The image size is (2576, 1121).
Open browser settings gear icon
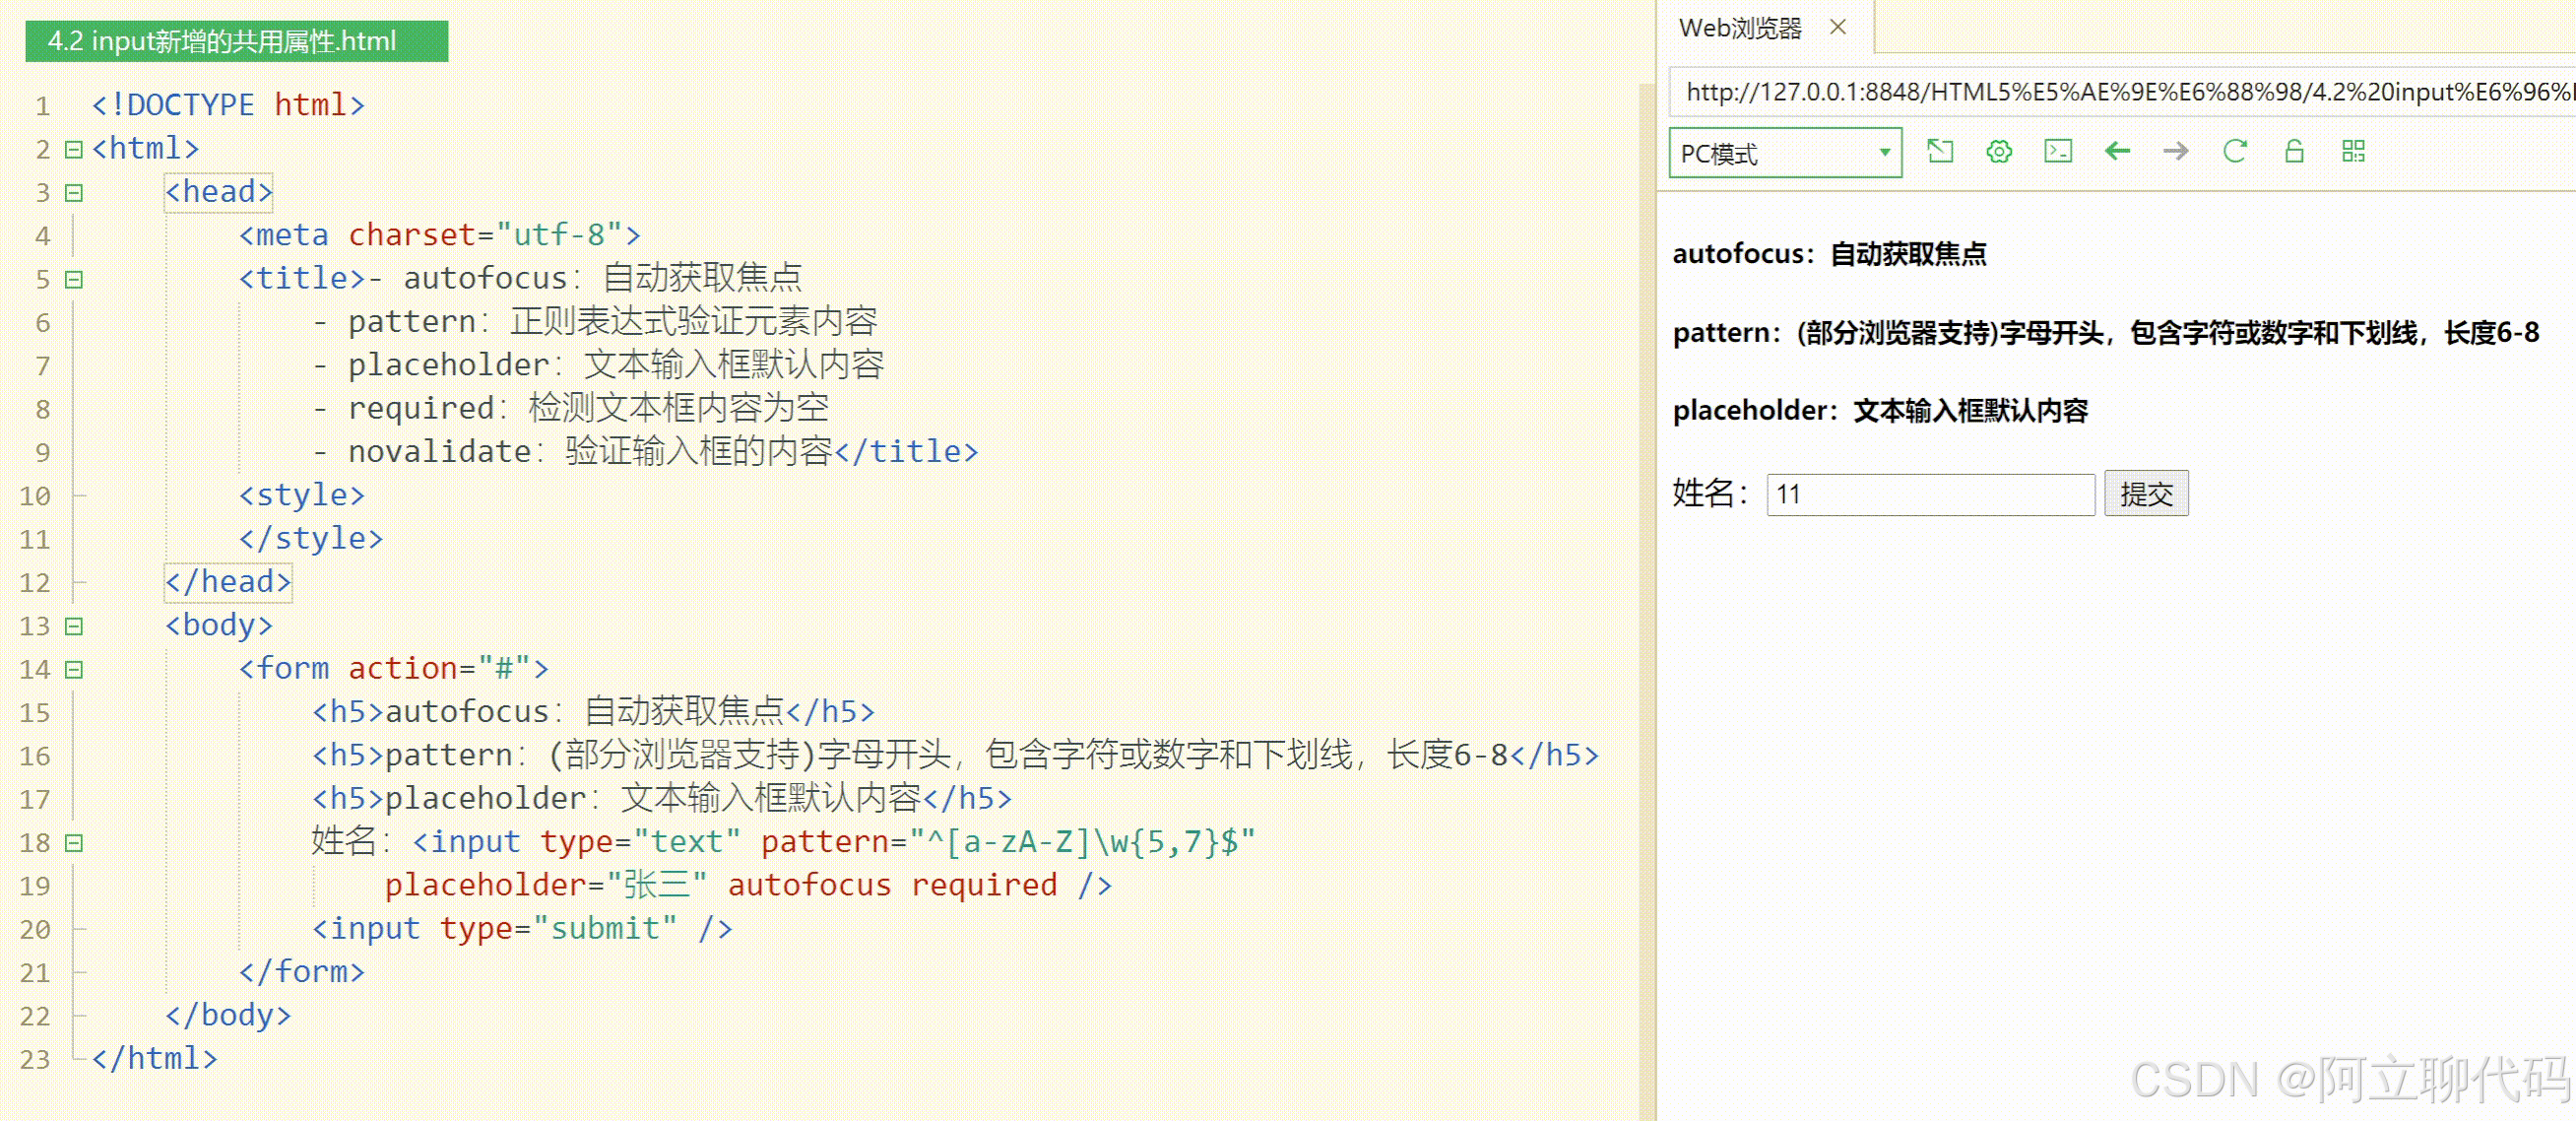tap(1998, 151)
